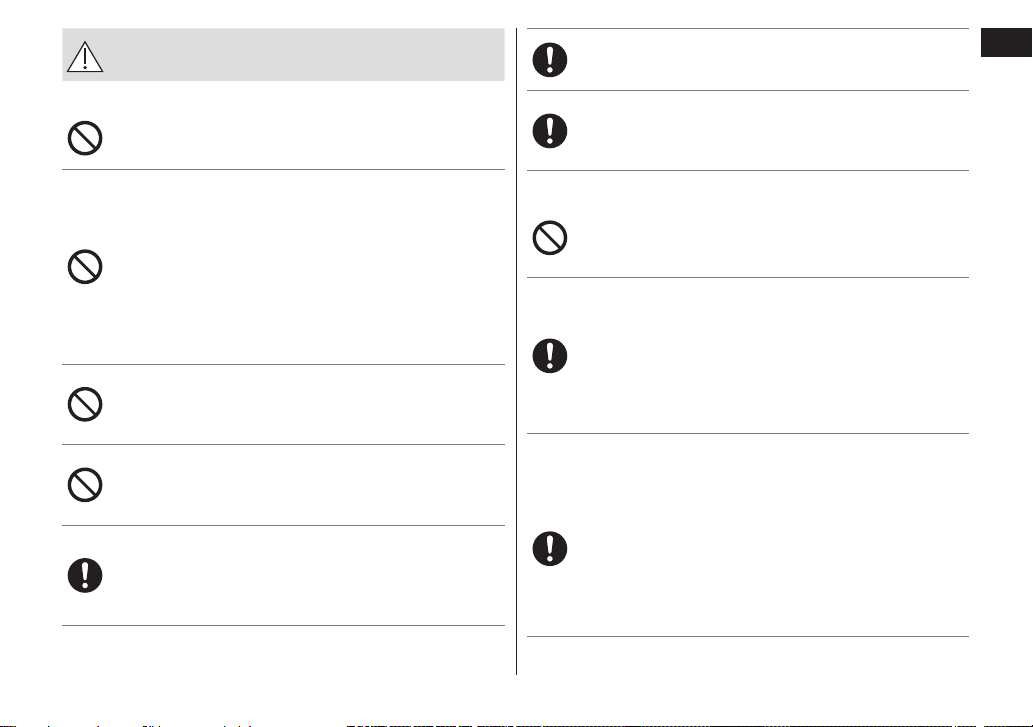
Task: Click the warning triangle icon in the gray banner
Action: coord(85,56)
